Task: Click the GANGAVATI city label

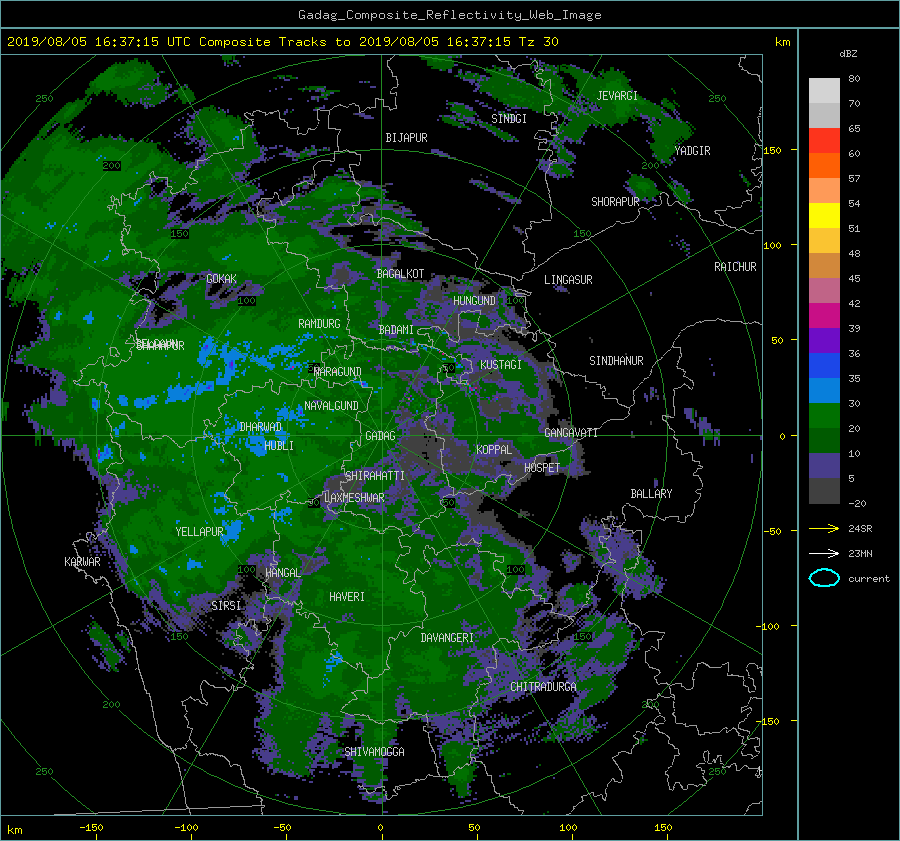Action: click(571, 433)
